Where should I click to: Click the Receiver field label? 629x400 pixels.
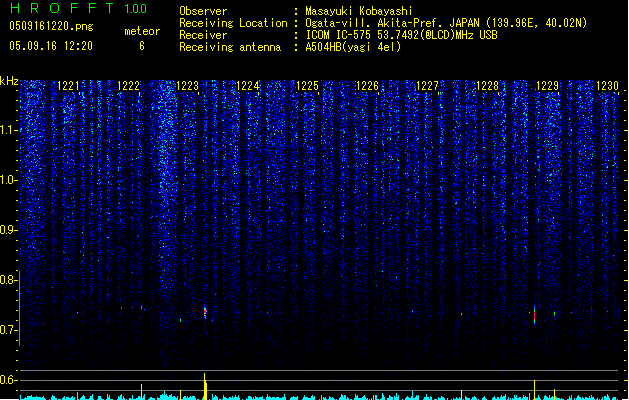coord(203,35)
